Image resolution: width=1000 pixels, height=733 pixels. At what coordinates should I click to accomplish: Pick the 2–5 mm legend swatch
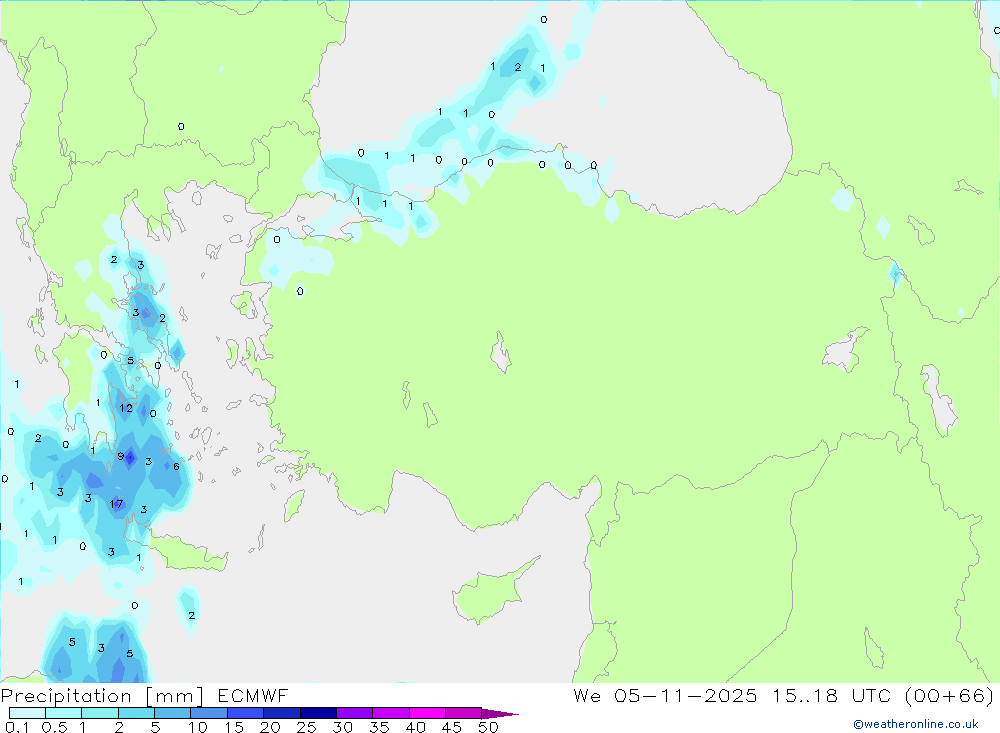click(136, 713)
